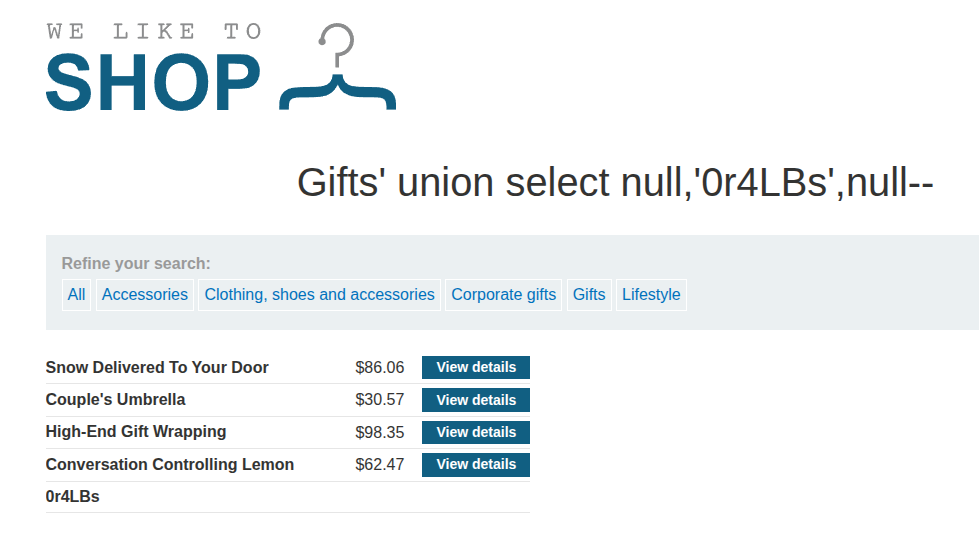Click the Snow Delivered To Your Door title
979x546 pixels.
point(157,367)
